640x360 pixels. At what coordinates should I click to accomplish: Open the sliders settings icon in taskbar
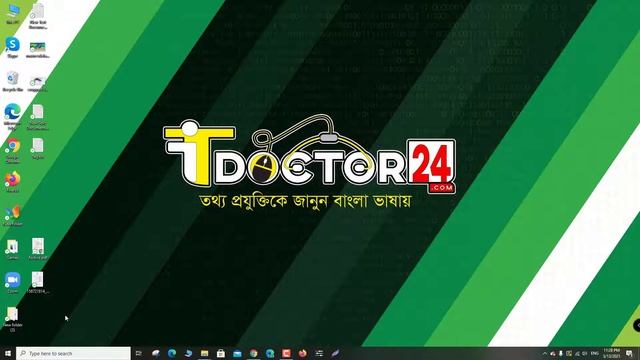coord(319,353)
